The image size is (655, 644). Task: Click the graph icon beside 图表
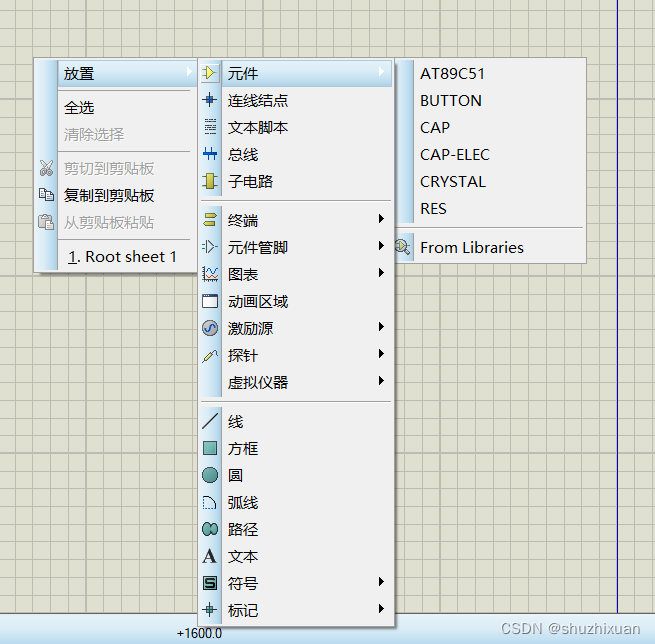click(x=210, y=274)
